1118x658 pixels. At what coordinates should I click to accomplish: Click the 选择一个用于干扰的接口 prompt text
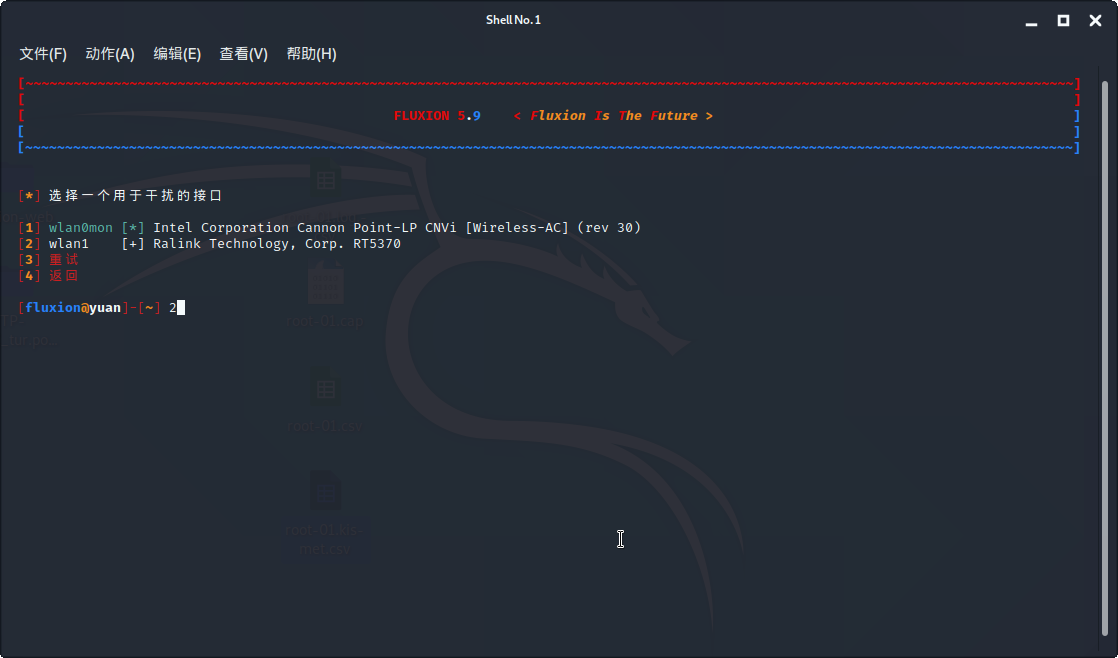point(135,195)
